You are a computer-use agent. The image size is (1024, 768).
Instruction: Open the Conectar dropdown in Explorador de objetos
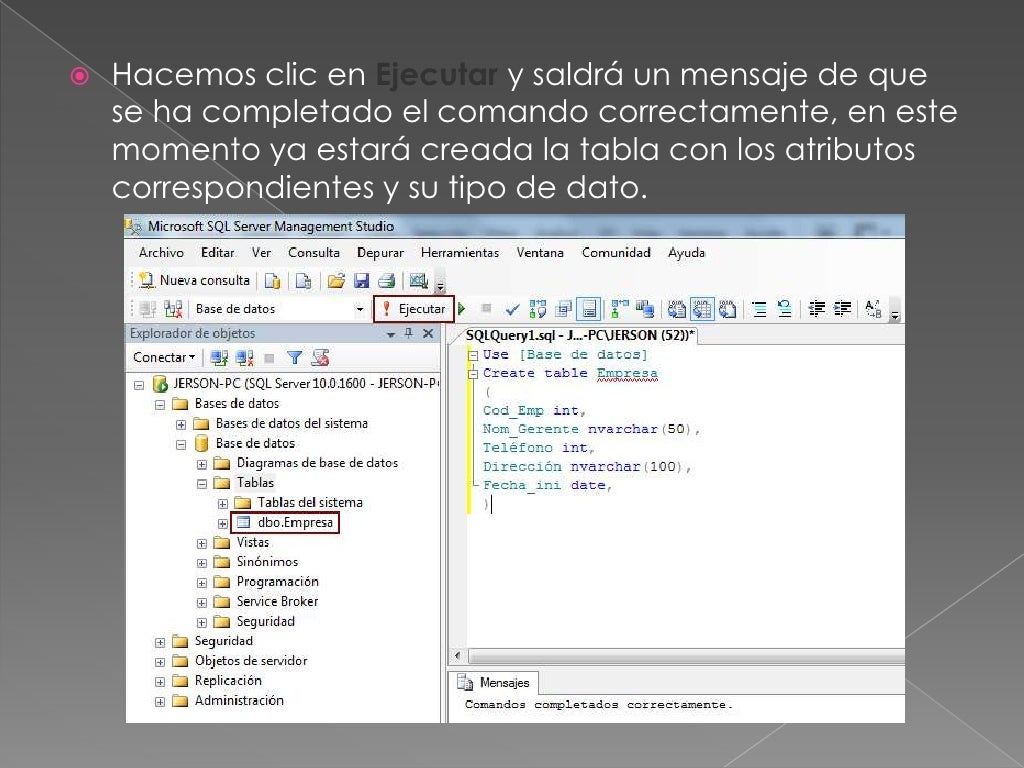164,357
